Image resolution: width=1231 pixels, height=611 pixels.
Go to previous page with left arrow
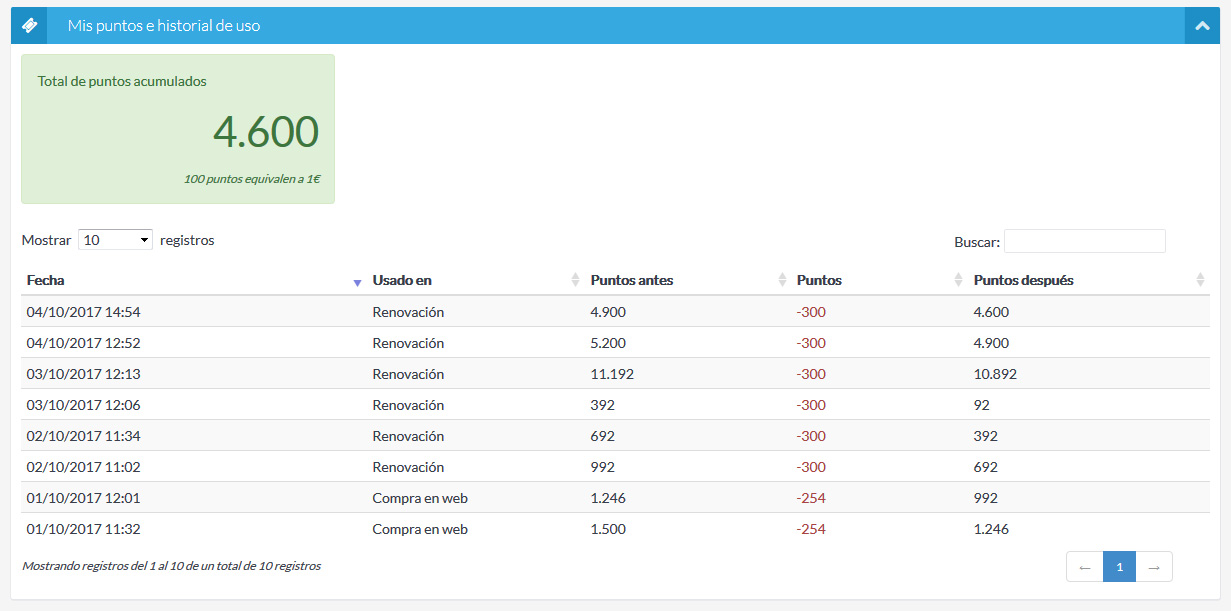(1085, 567)
